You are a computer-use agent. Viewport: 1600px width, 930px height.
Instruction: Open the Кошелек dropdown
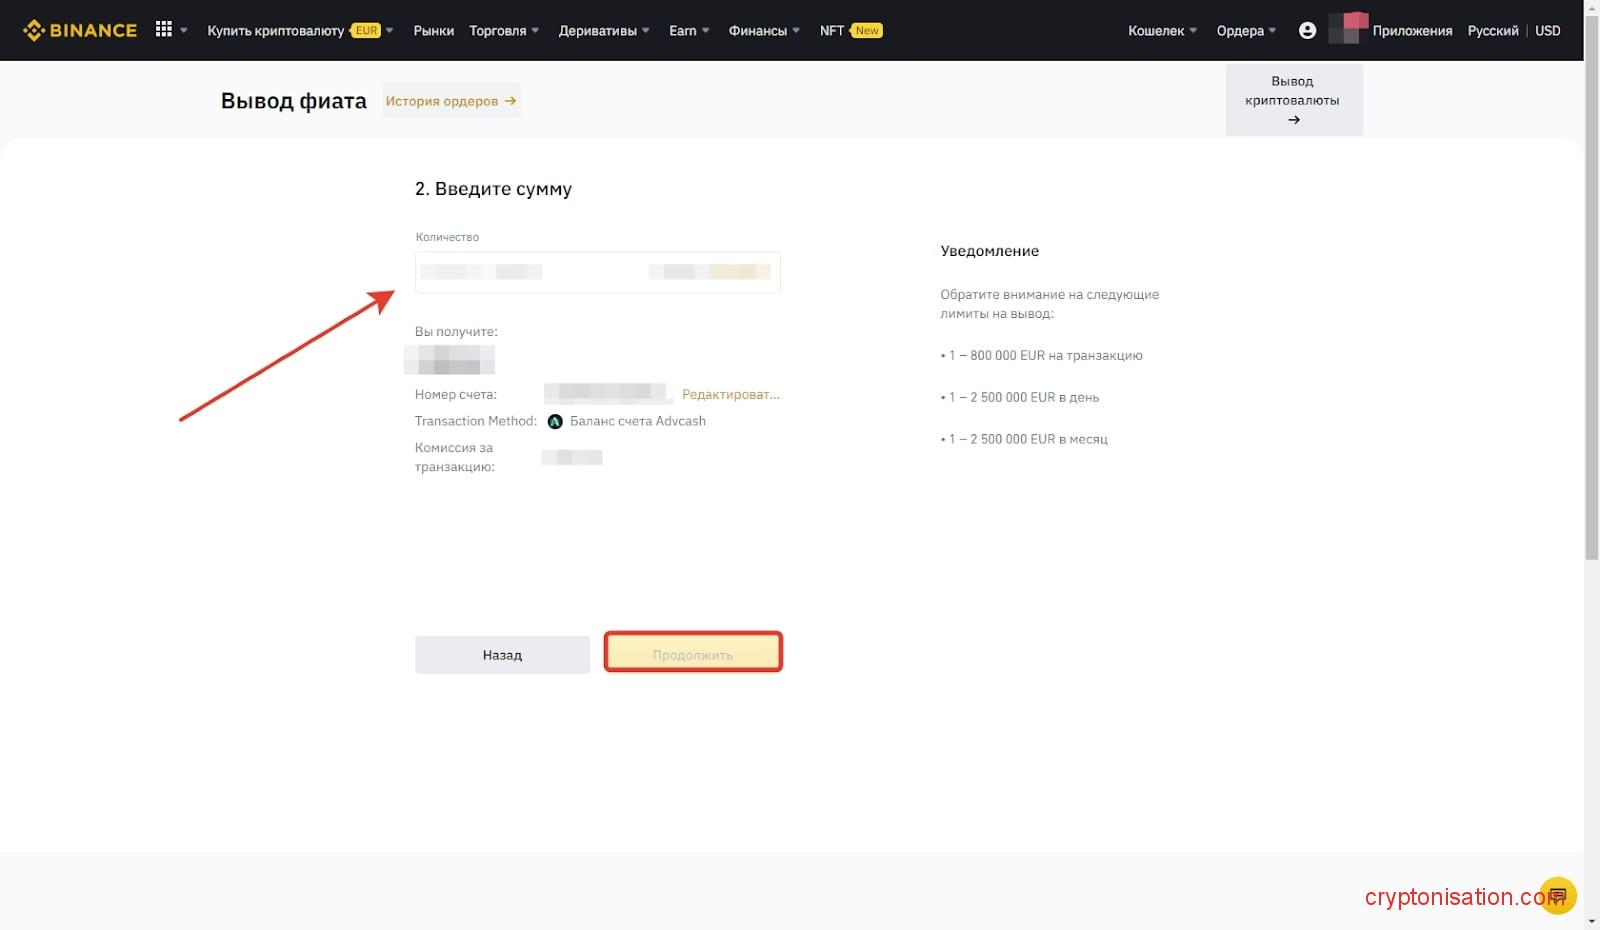pyautogui.click(x=1160, y=30)
